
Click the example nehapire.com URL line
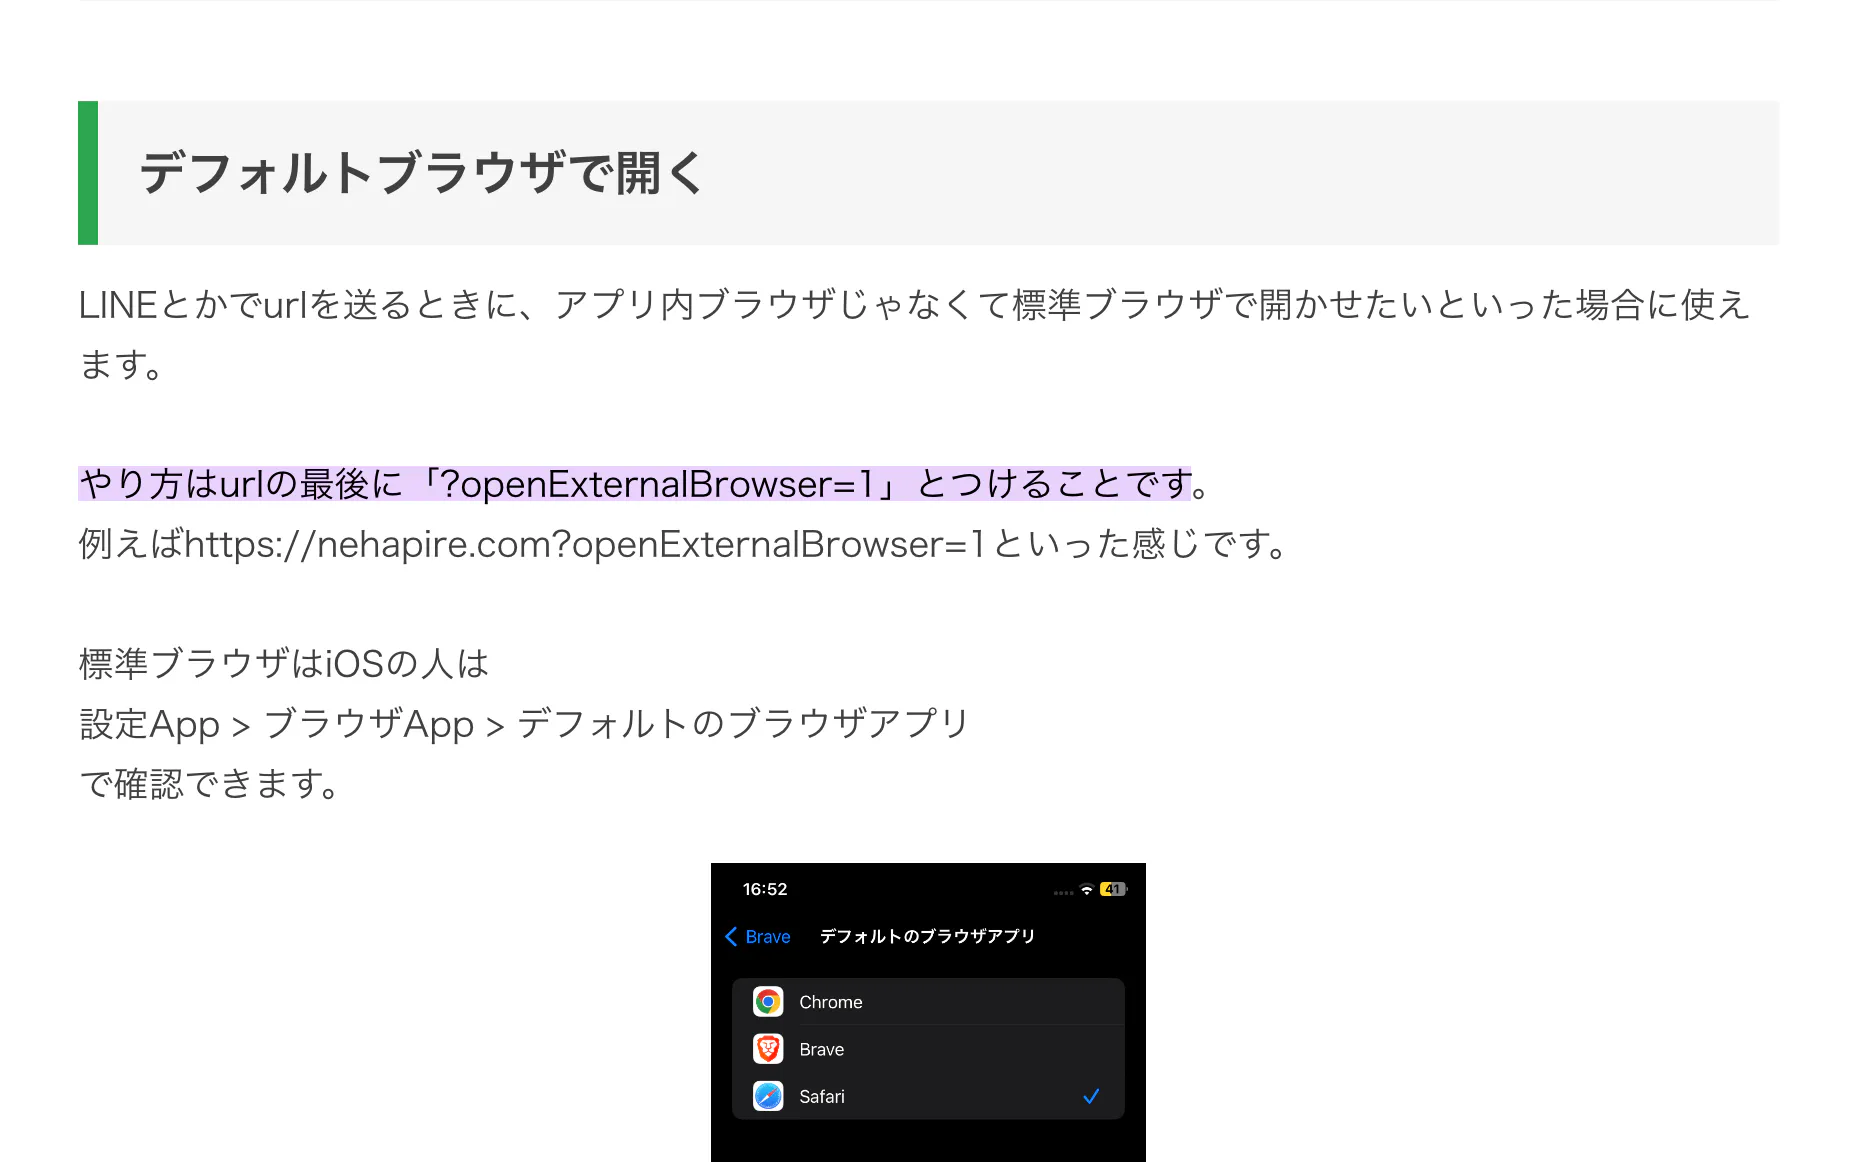[685, 544]
